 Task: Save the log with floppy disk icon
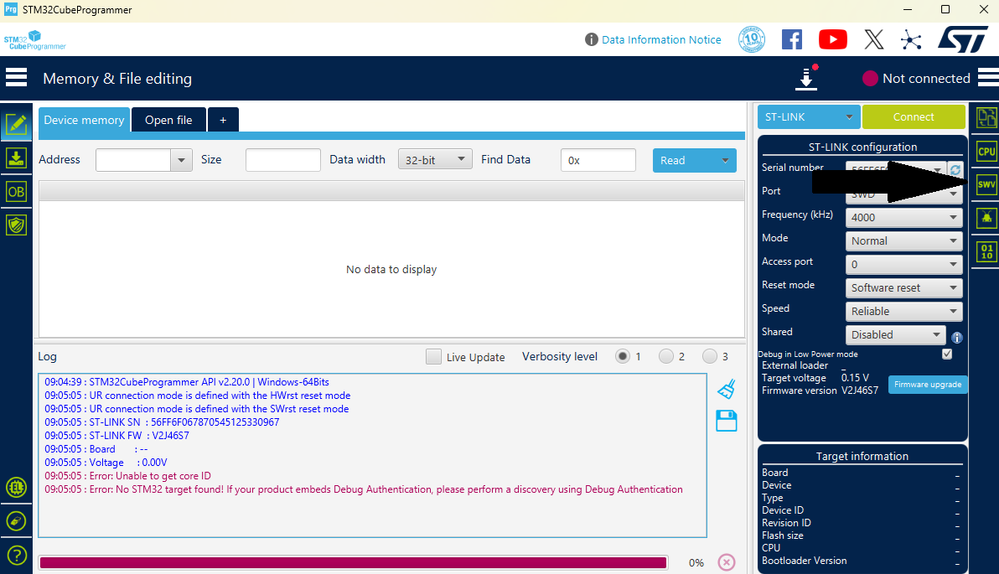pyautogui.click(x=726, y=421)
